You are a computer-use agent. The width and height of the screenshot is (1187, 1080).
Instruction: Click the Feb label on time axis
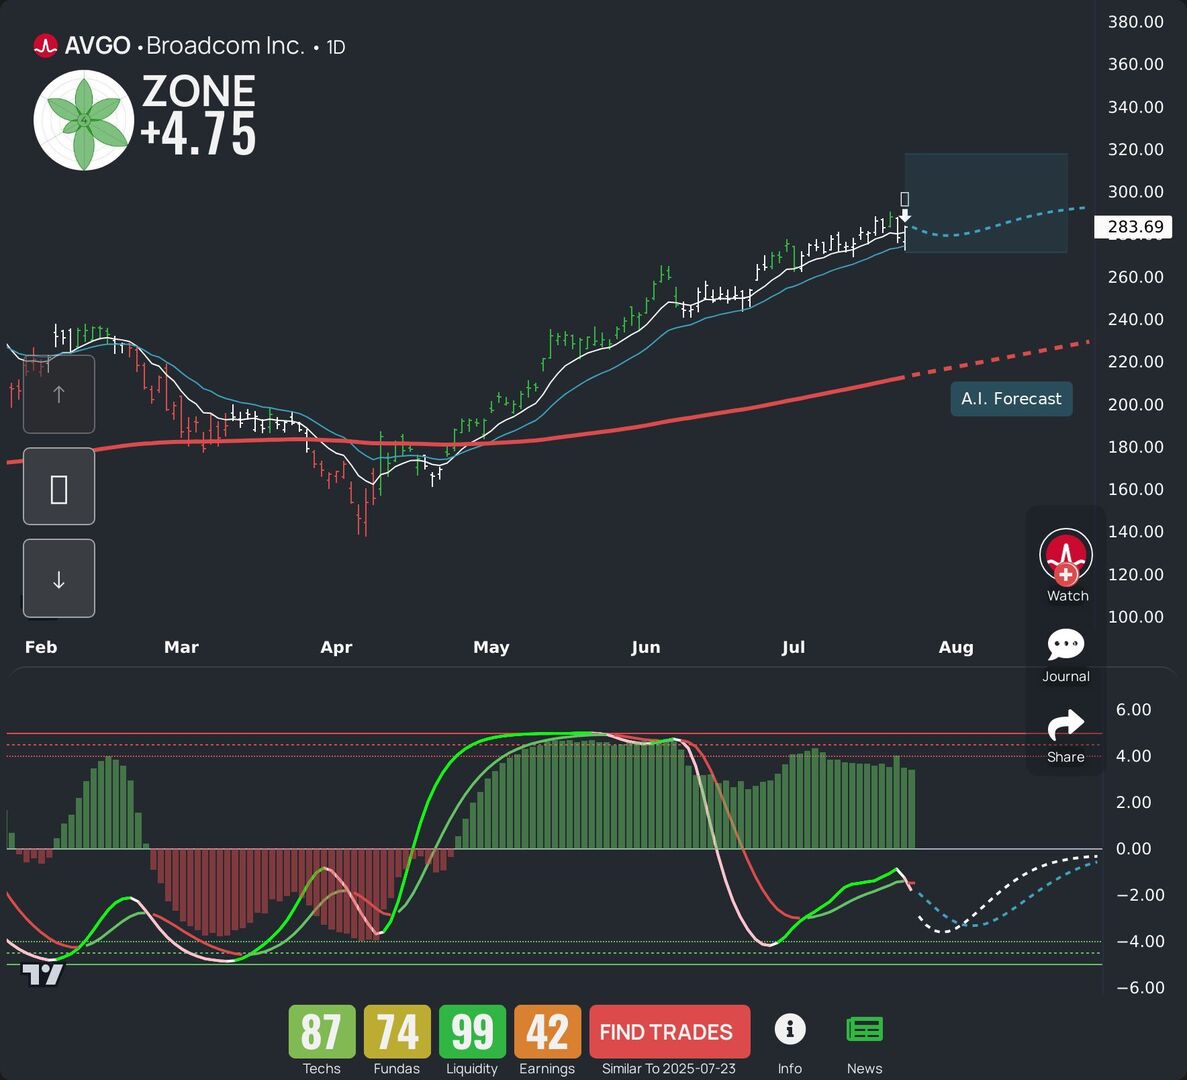point(41,647)
